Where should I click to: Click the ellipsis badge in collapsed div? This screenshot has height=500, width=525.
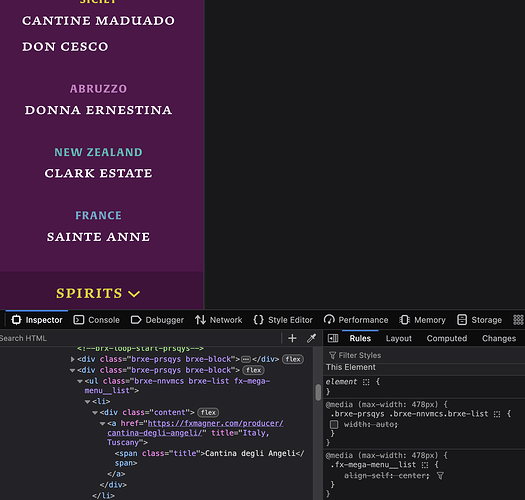click(246, 359)
